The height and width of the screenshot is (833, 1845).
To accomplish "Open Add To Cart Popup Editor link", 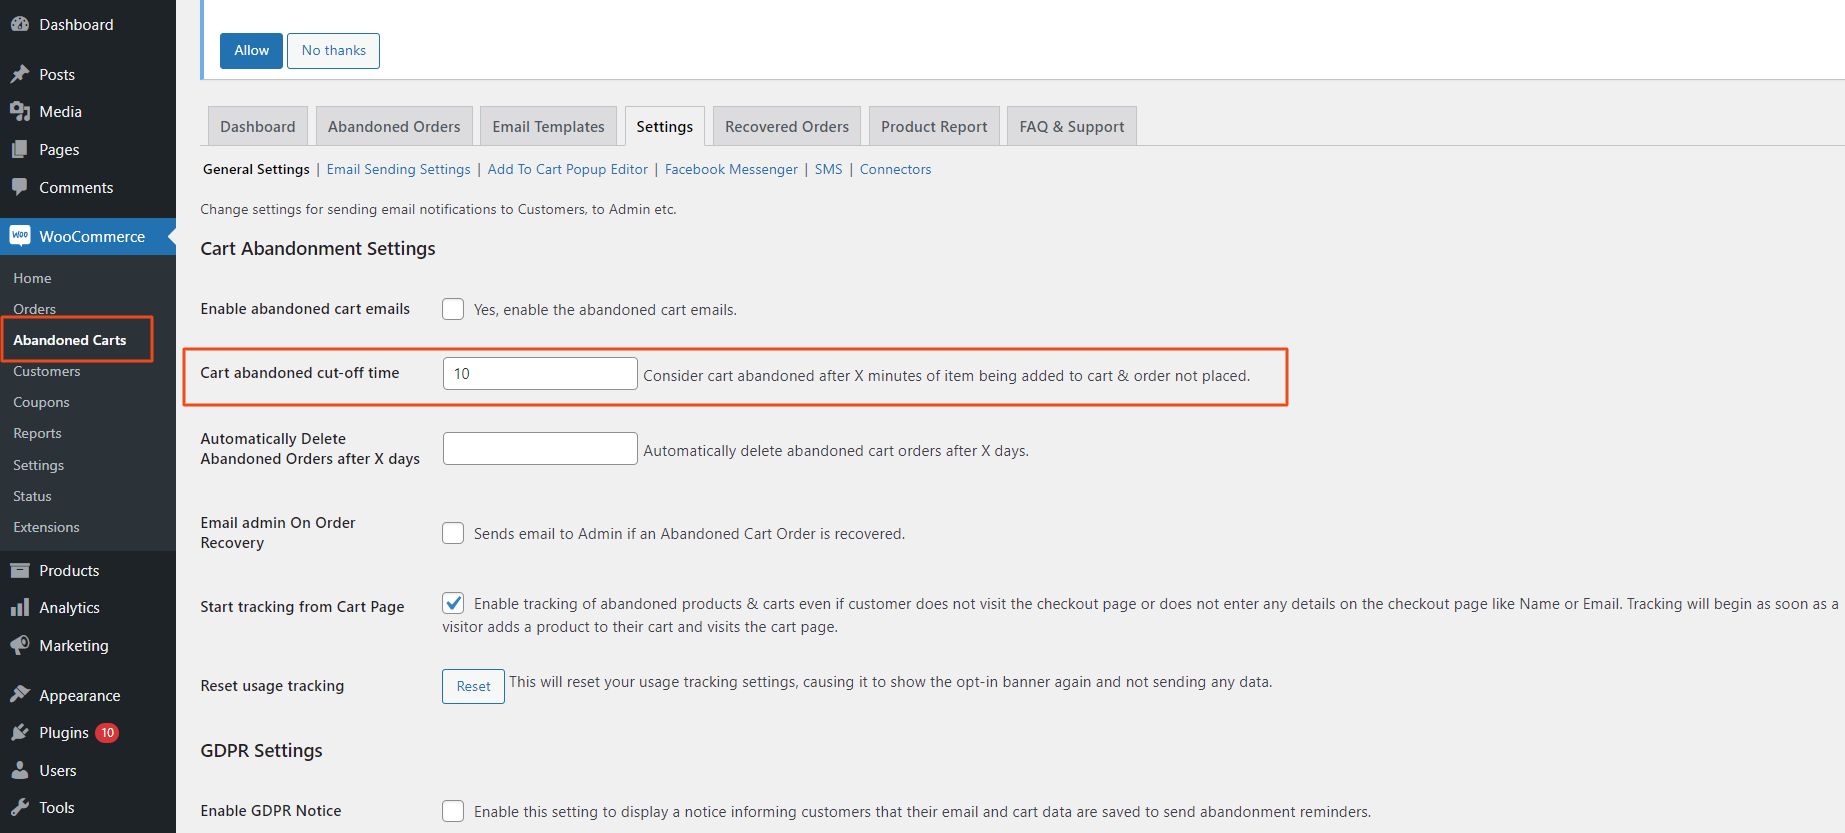I will tap(567, 169).
